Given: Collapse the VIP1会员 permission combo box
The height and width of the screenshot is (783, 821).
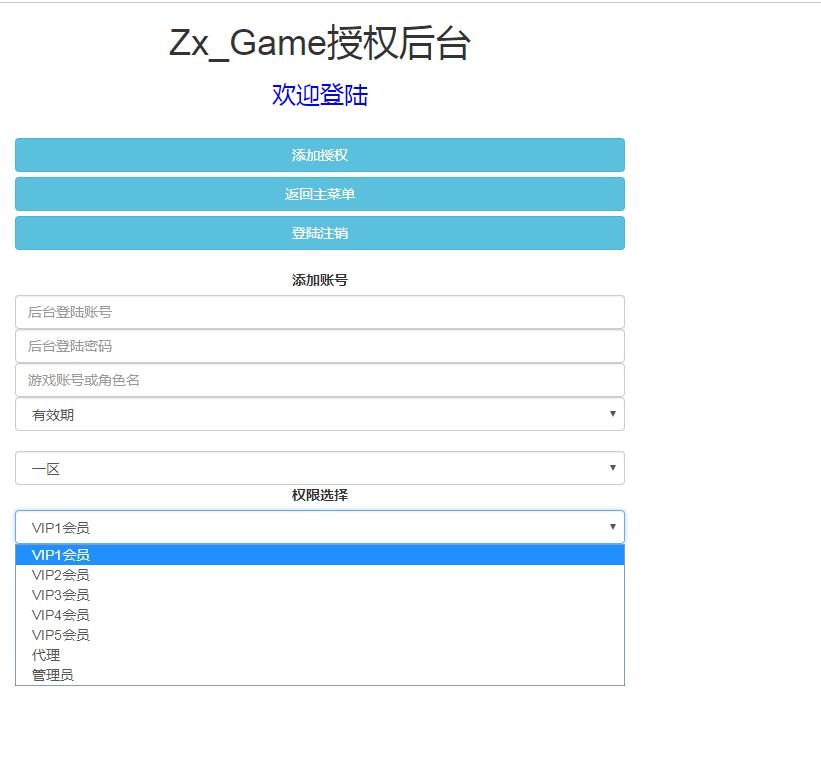Looking at the screenshot, I should (x=320, y=527).
